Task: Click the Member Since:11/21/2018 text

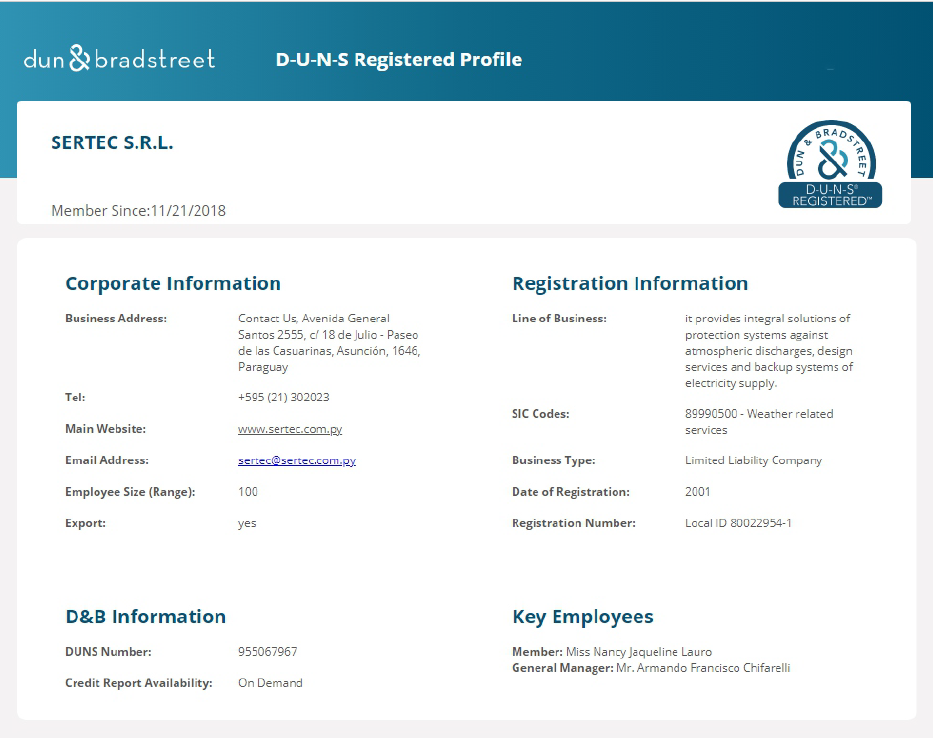Action: [x=139, y=211]
